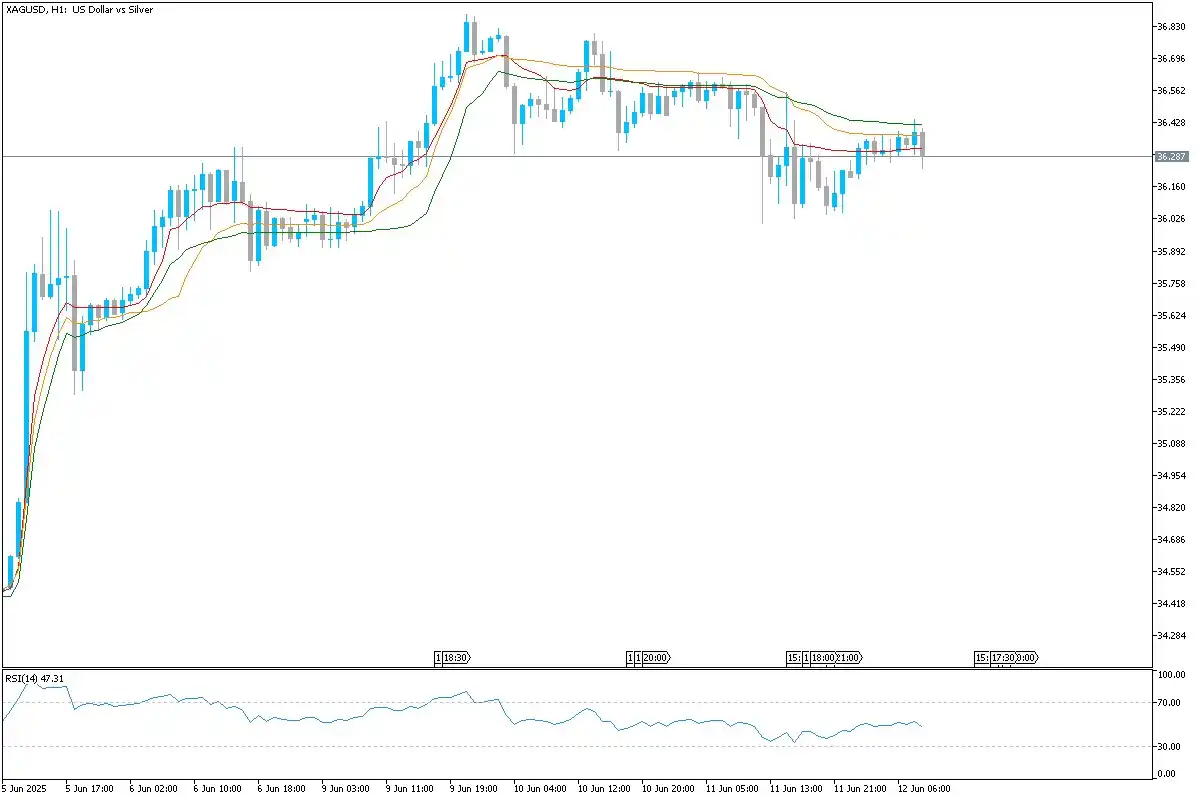Click price axis value 34.686

[1171, 539]
